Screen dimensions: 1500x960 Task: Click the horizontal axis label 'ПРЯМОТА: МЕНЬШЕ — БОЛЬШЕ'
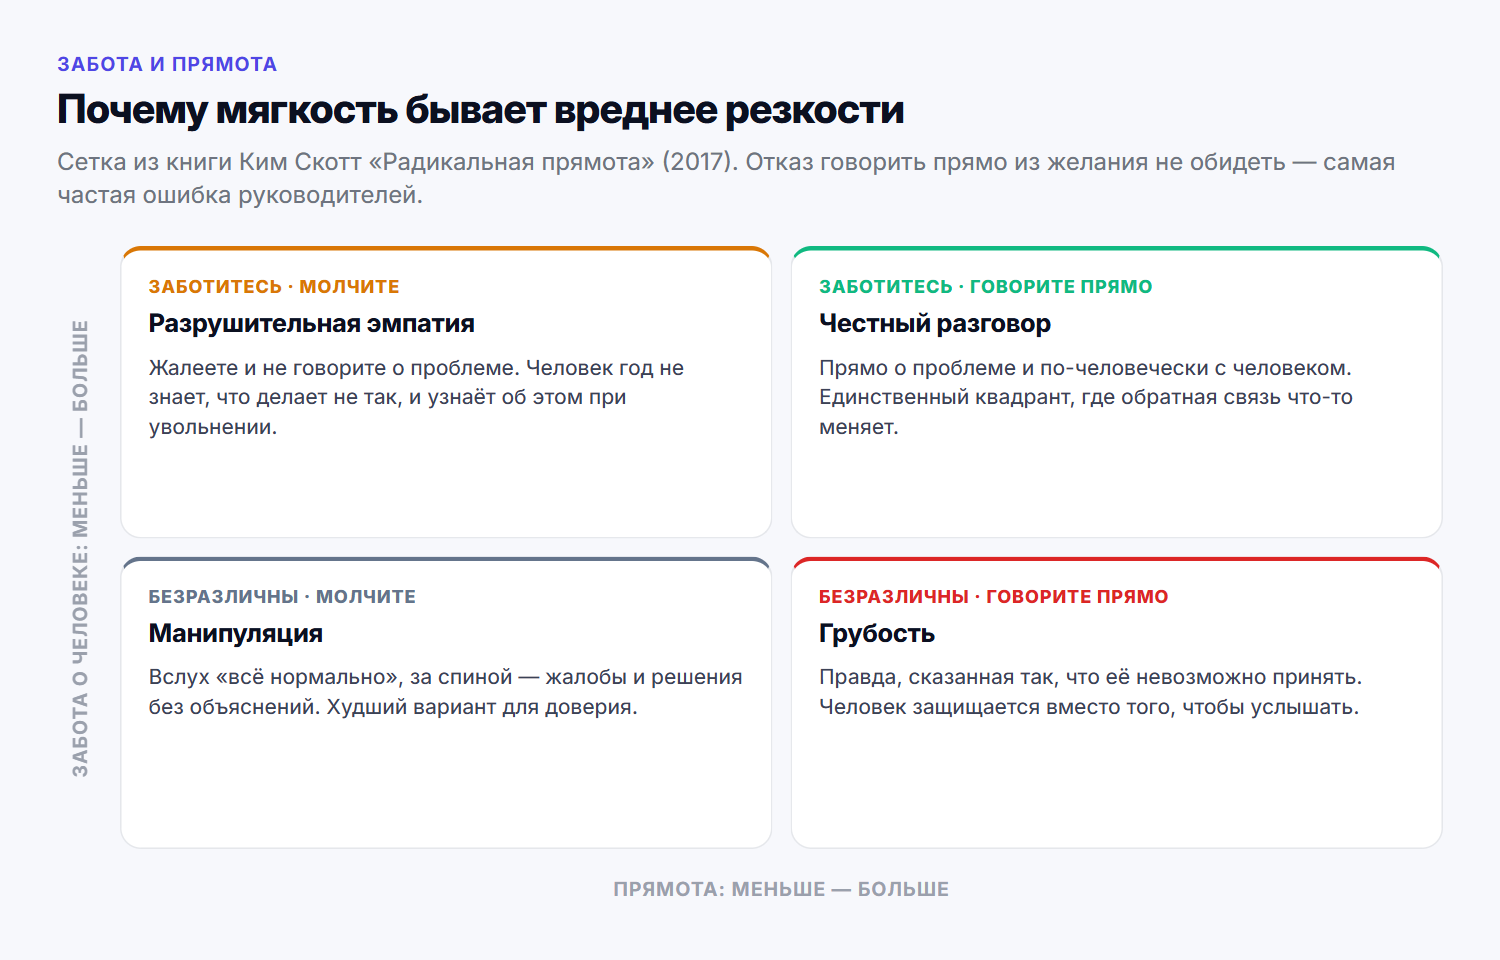pos(781,889)
